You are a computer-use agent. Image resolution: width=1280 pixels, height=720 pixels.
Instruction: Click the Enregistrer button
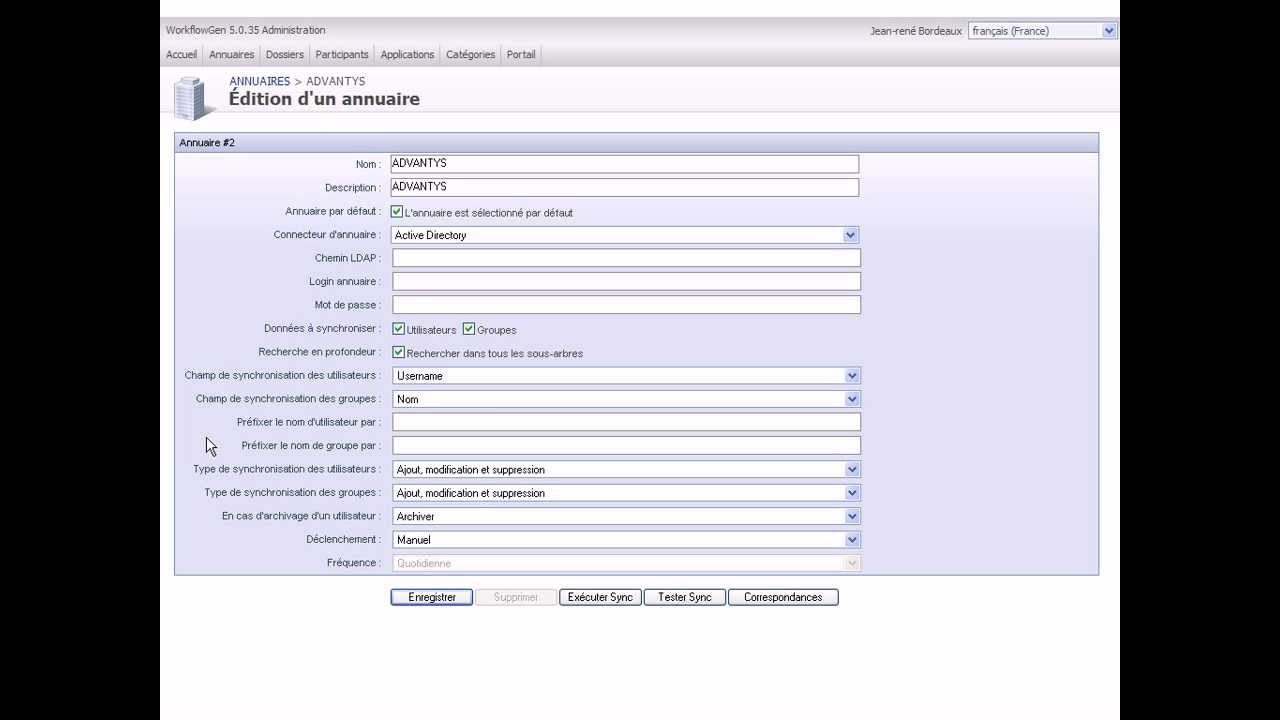pos(432,597)
